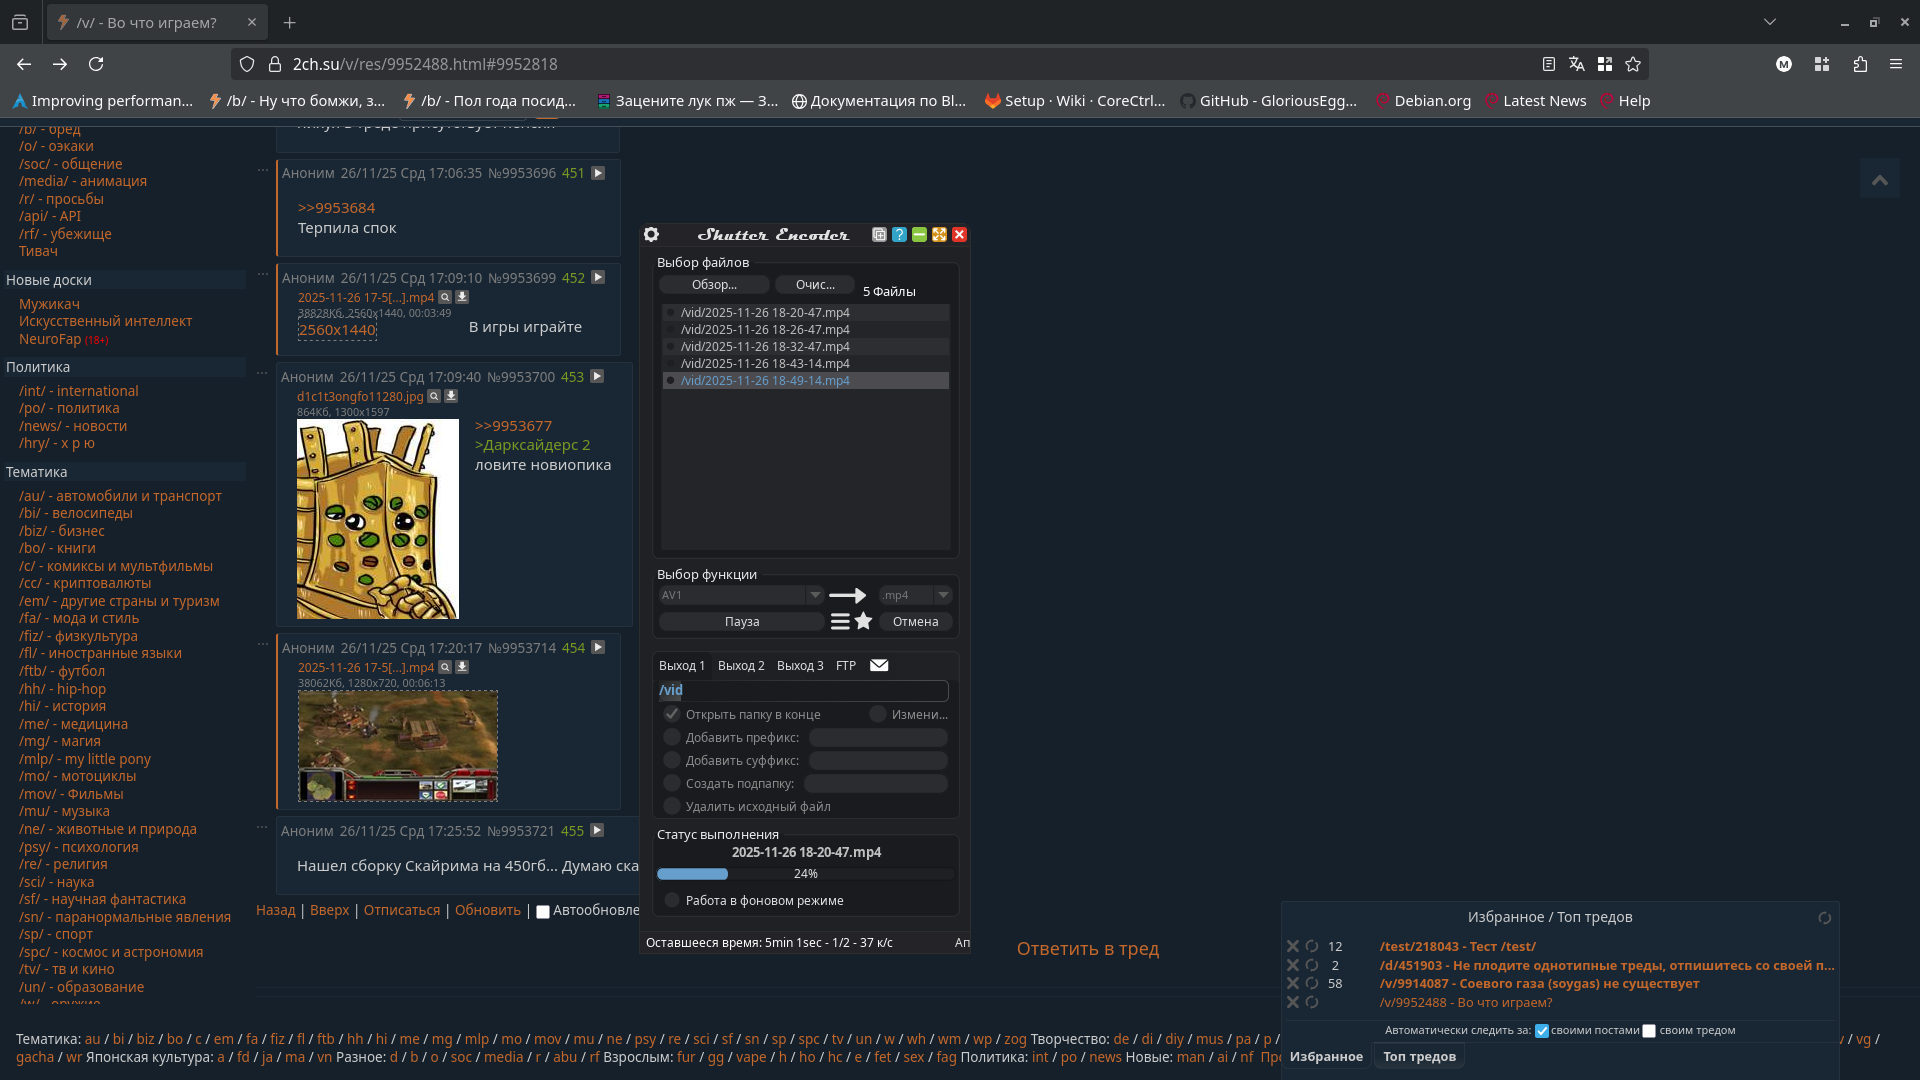The width and height of the screenshot is (1920, 1080).
Task: Click the render queue list icon
Action: tap(840, 621)
